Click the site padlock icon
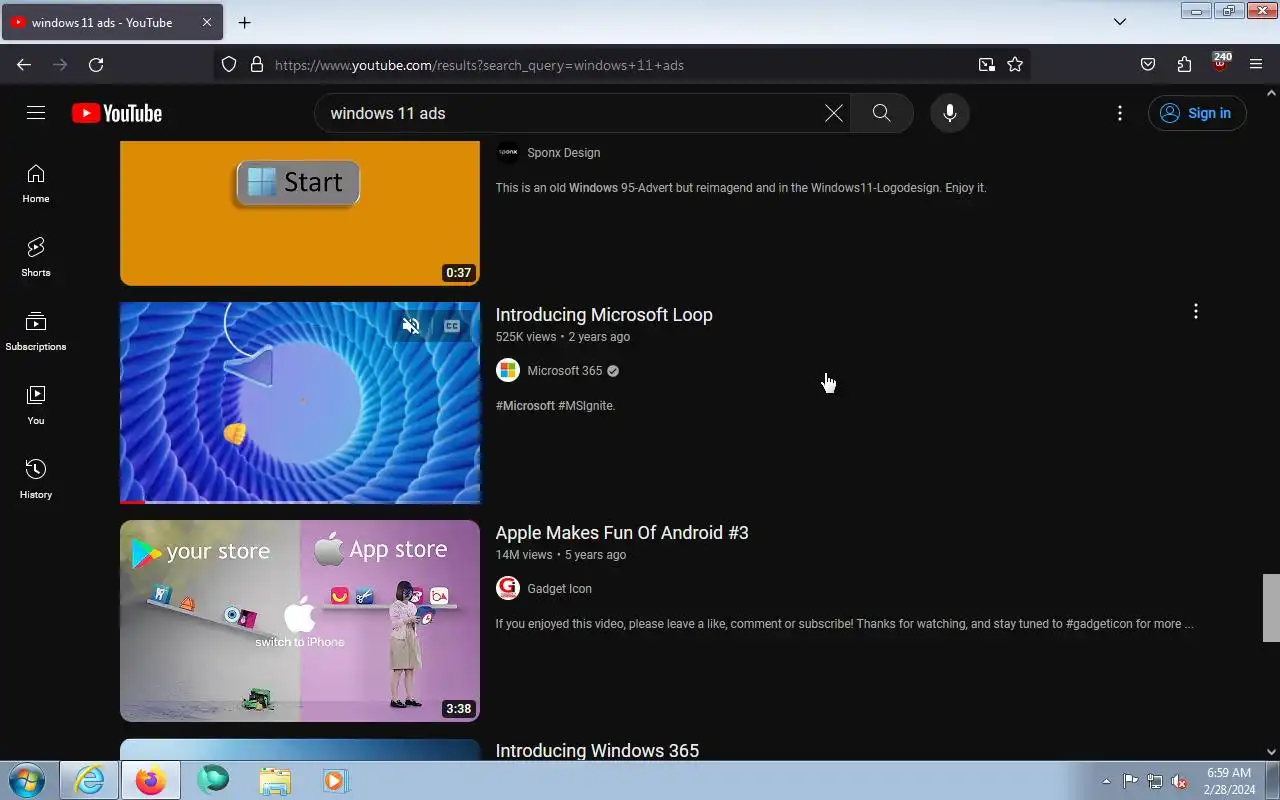Image resolution: width=1280 pixels, height=800 pixels. coord(257,65)
